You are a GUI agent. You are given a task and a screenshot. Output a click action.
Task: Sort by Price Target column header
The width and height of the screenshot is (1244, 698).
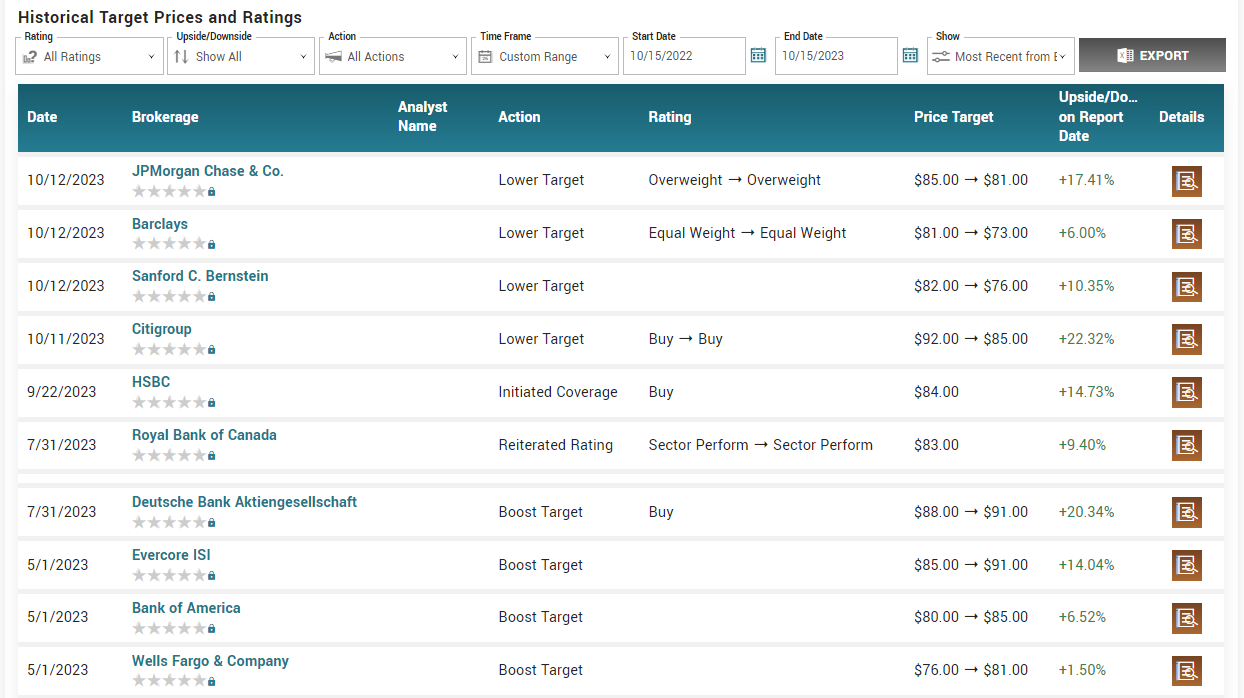pos(953,117)
